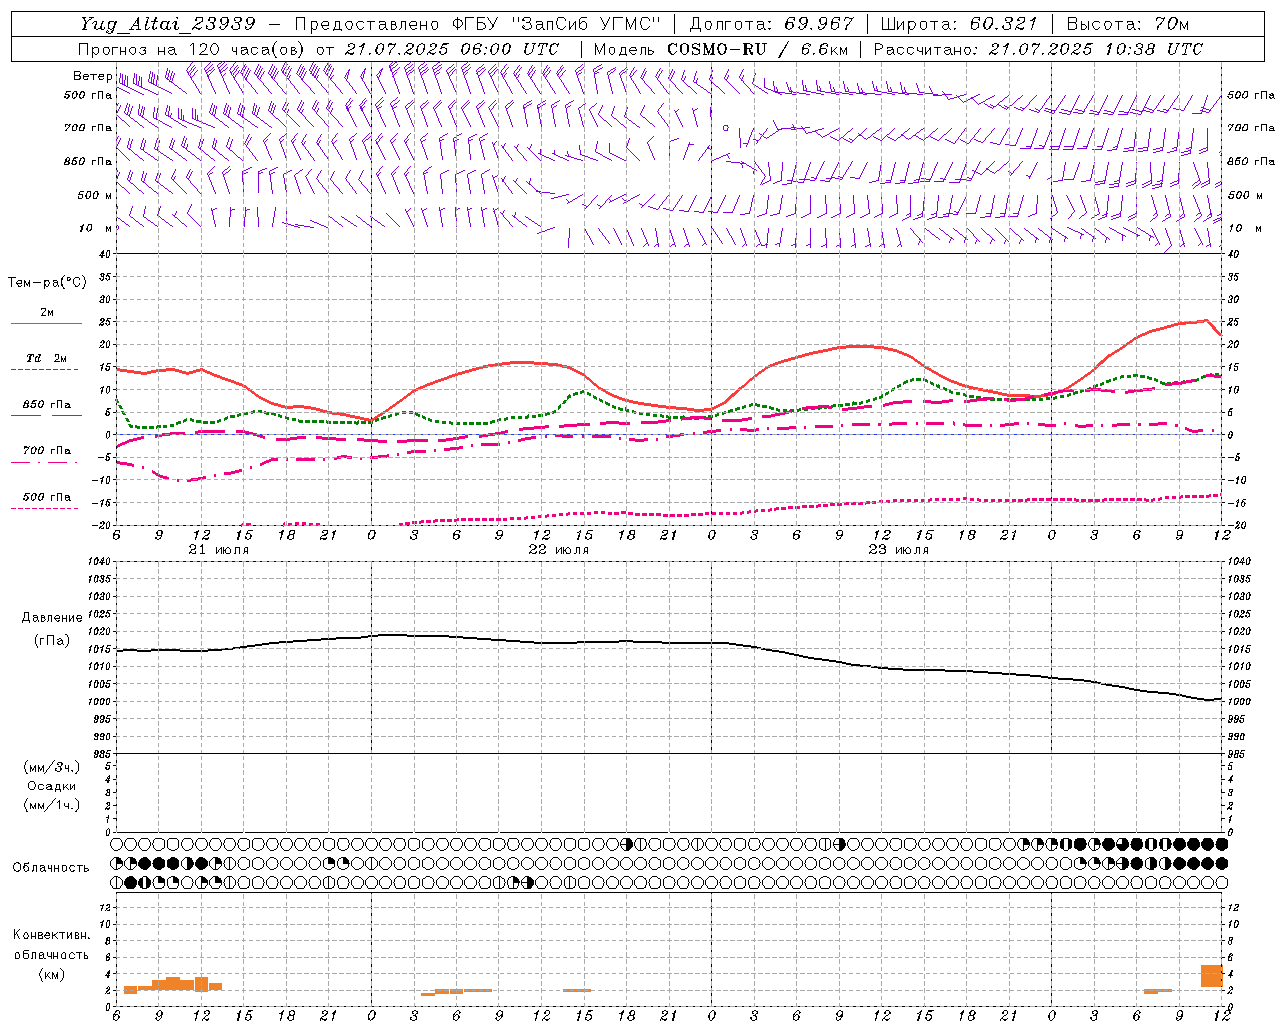Click the Тем-ра(°C) panel label
This screenshot has width=1280, height=1024.
[x=47, y=283]
